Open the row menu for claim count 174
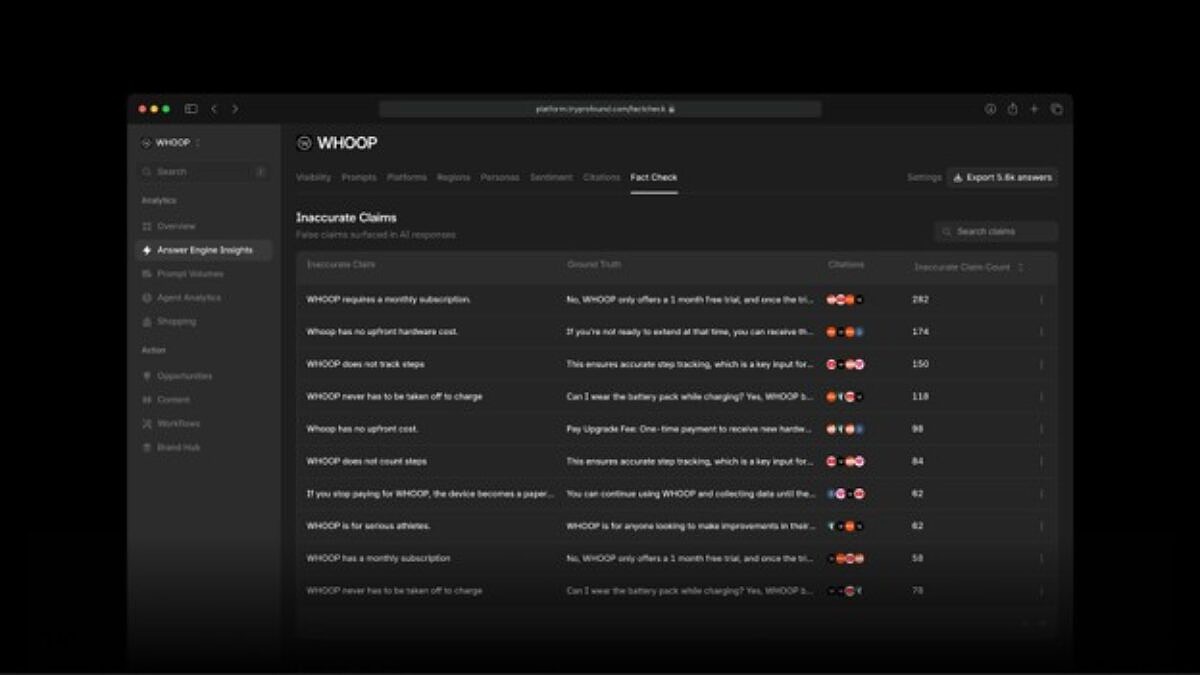The height and width of the screenshot is (675, 1200). click(x=1040, y=332)
